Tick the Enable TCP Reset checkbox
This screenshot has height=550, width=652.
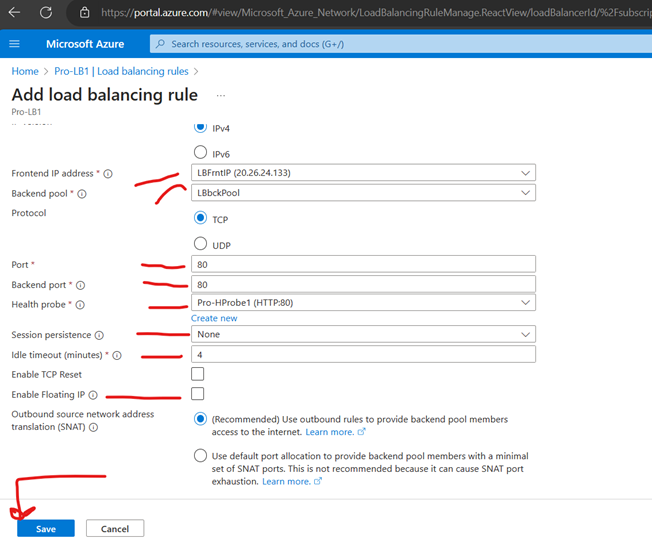click(198, 374)
